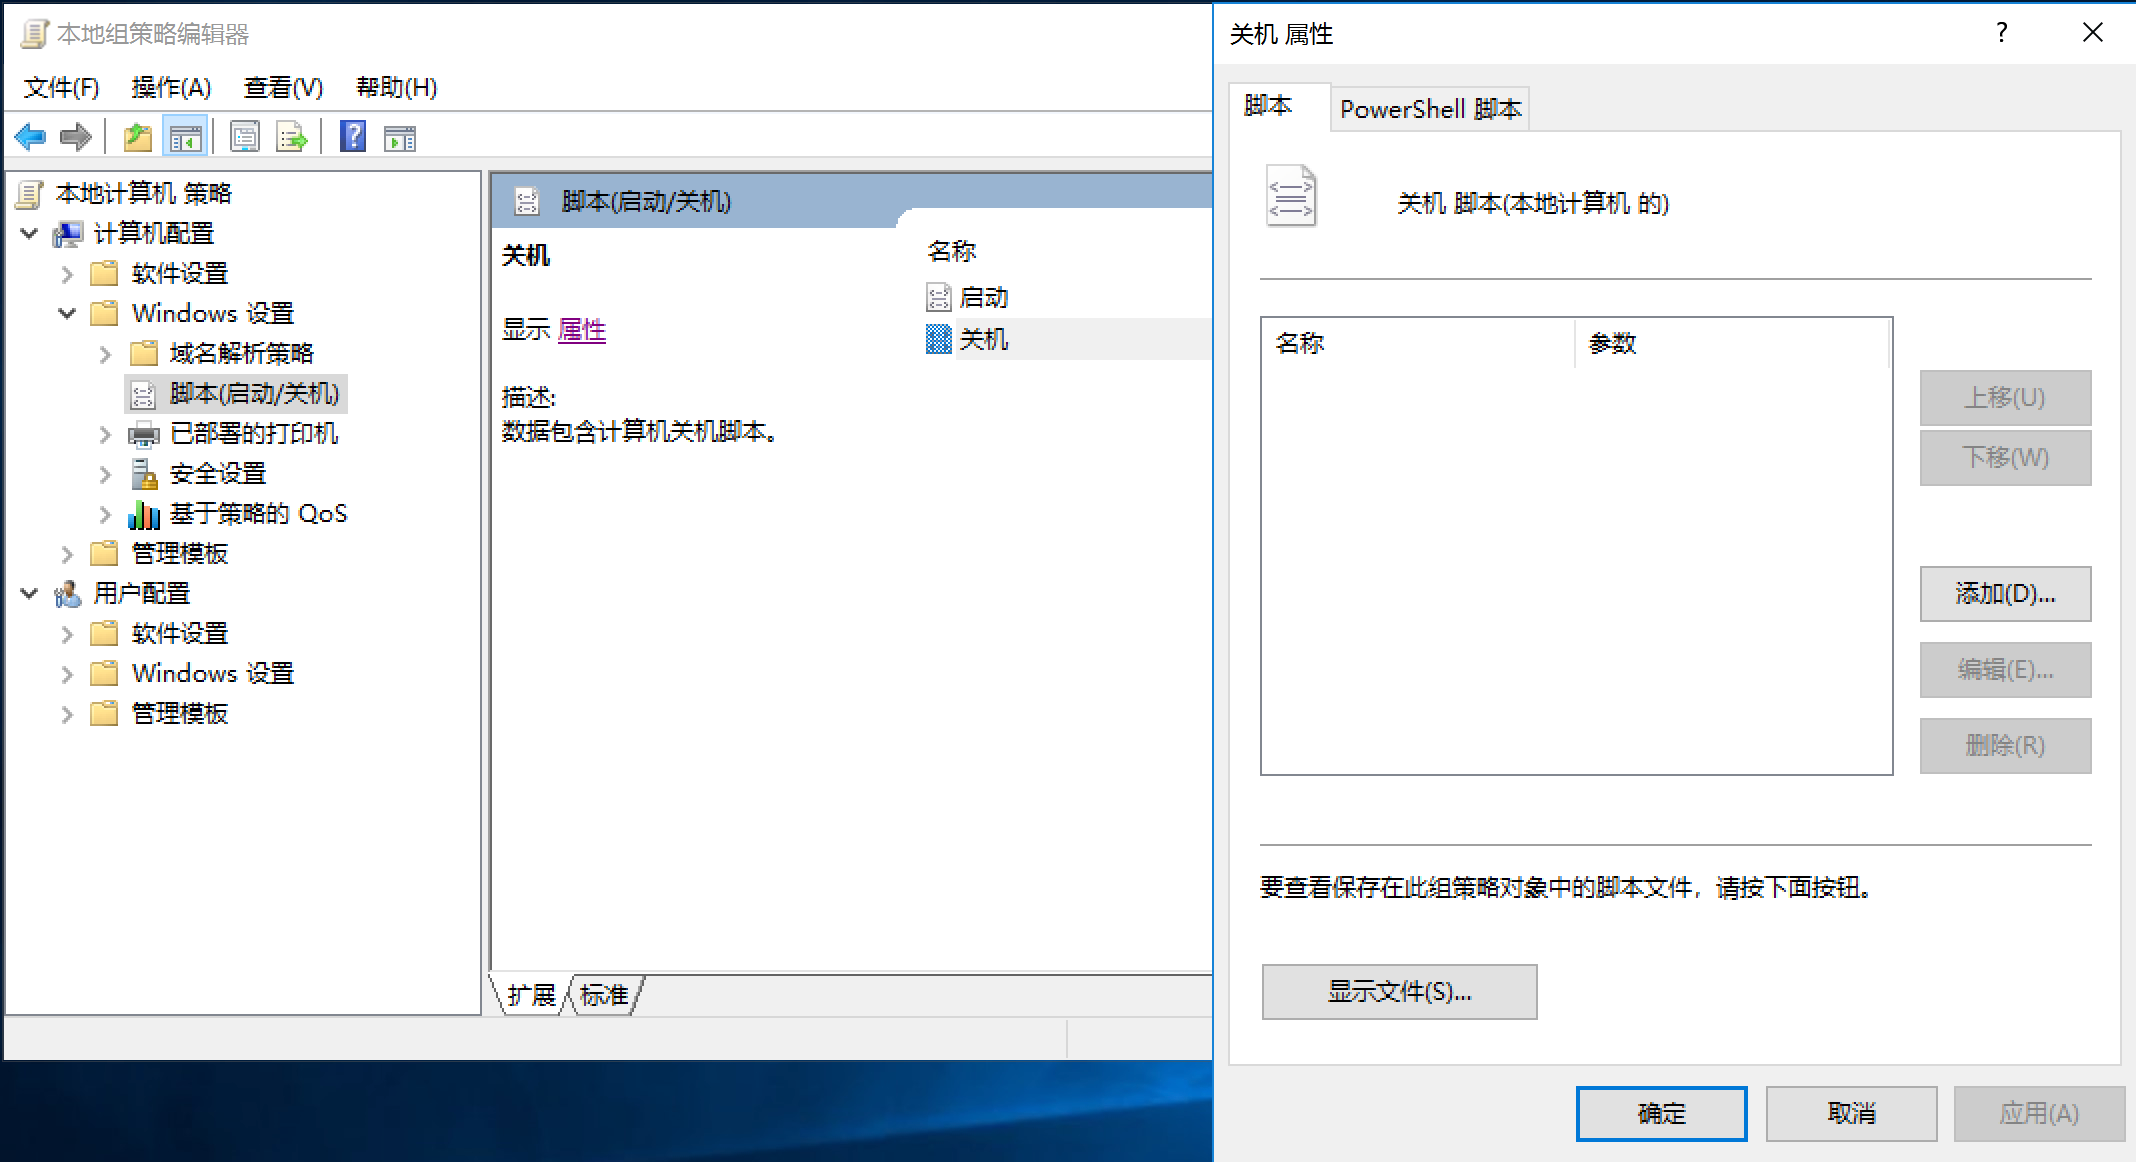This screenshot has width=2136, height=1162.
Task: Open the 操作(A) menu
Action: point(171,88)
